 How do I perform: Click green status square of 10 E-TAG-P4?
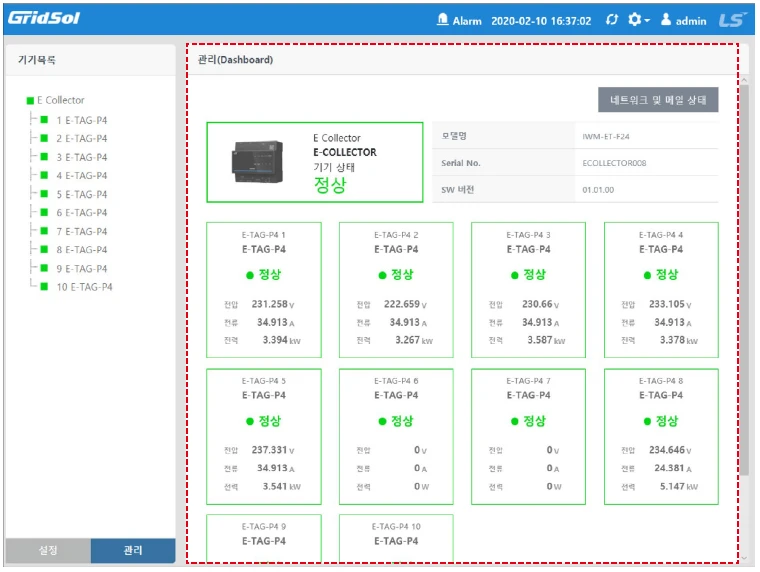44,286
